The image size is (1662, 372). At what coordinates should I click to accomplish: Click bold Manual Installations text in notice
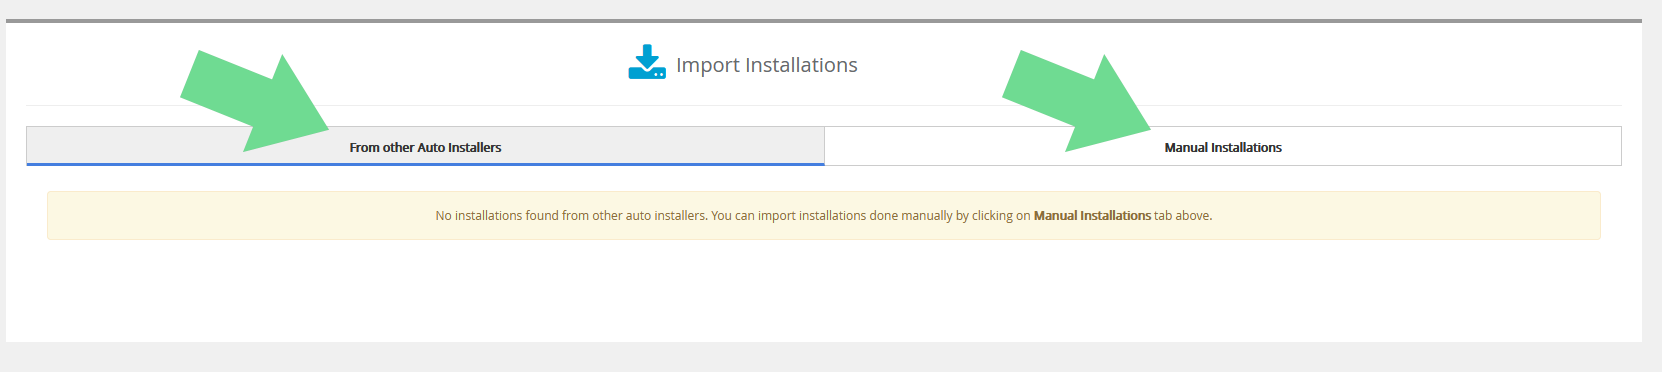point(1092,215)
